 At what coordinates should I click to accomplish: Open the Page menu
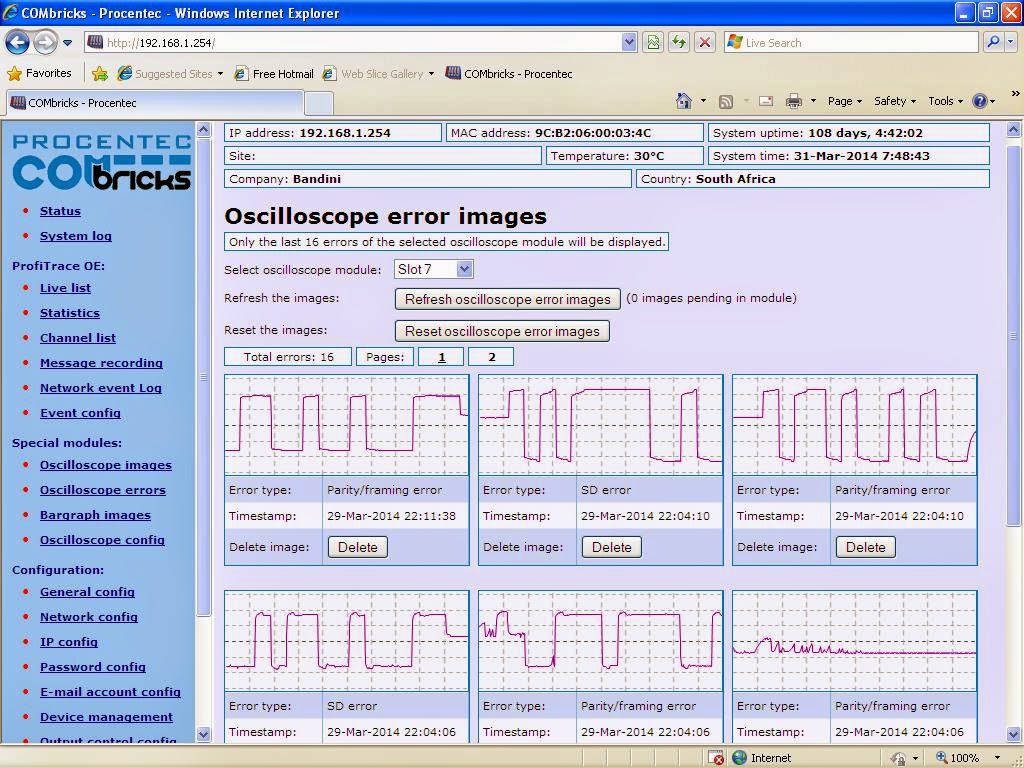pos(845,101)
